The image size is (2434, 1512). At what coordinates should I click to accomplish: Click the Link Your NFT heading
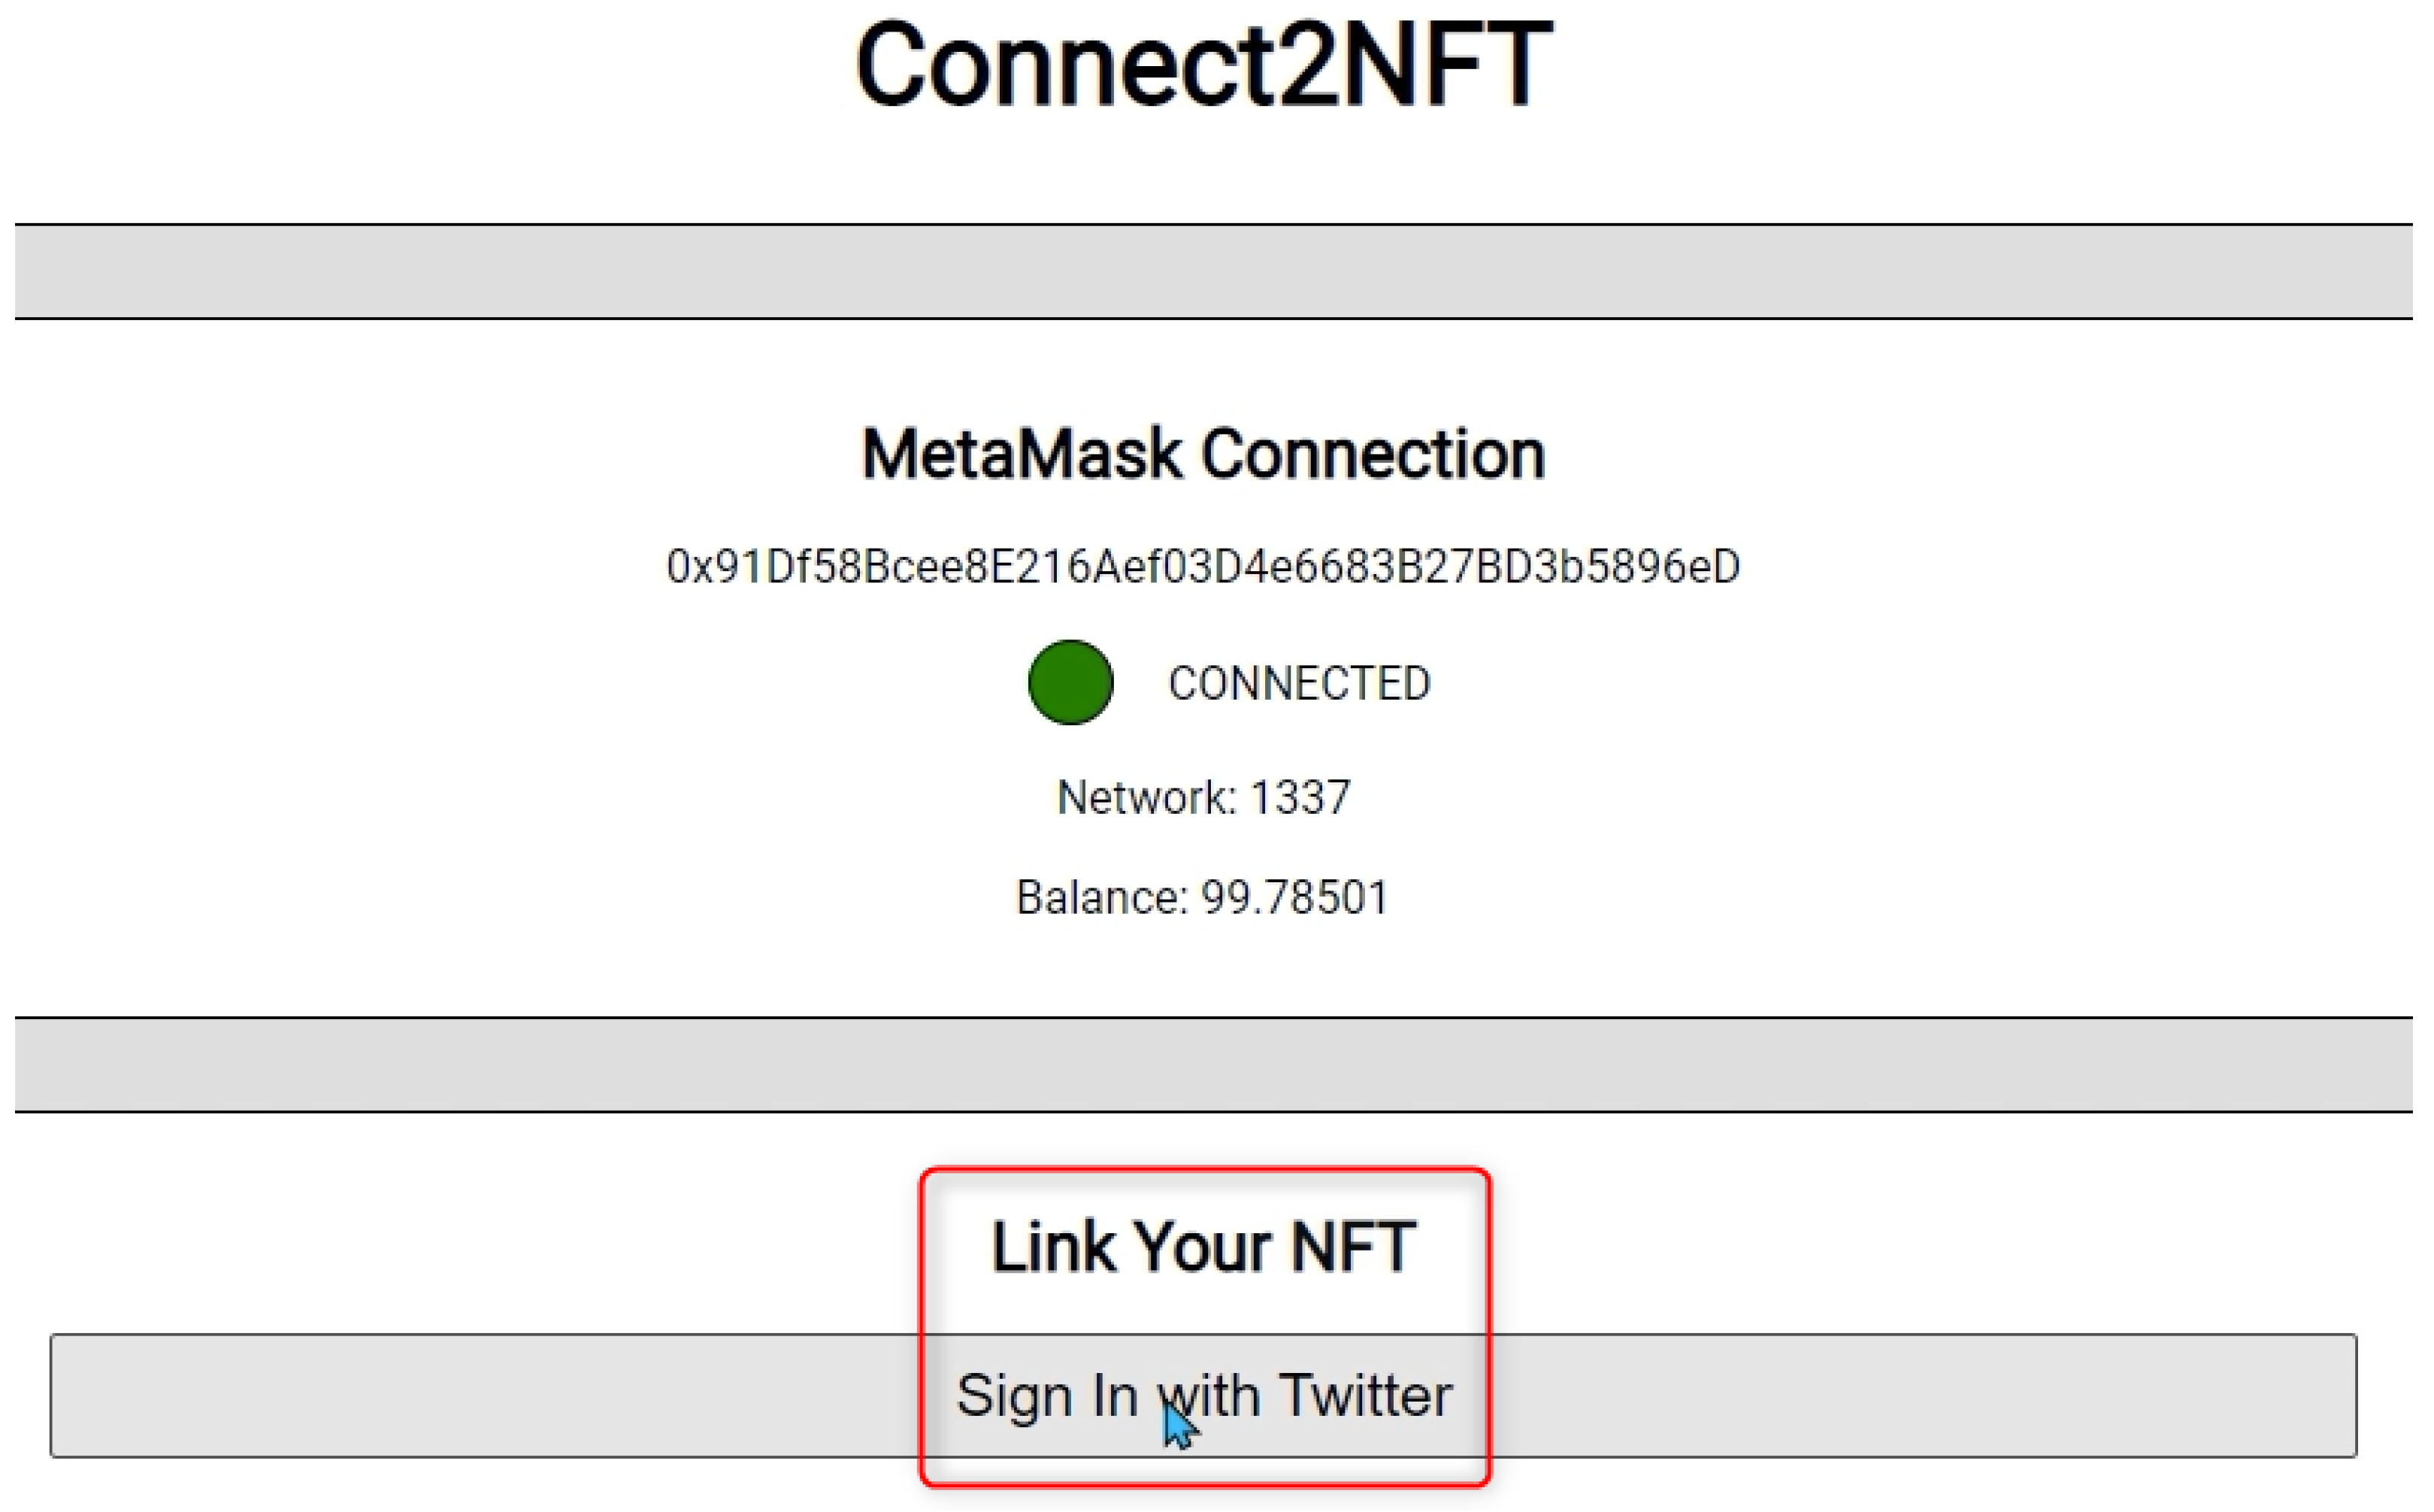(1203, 1247)
